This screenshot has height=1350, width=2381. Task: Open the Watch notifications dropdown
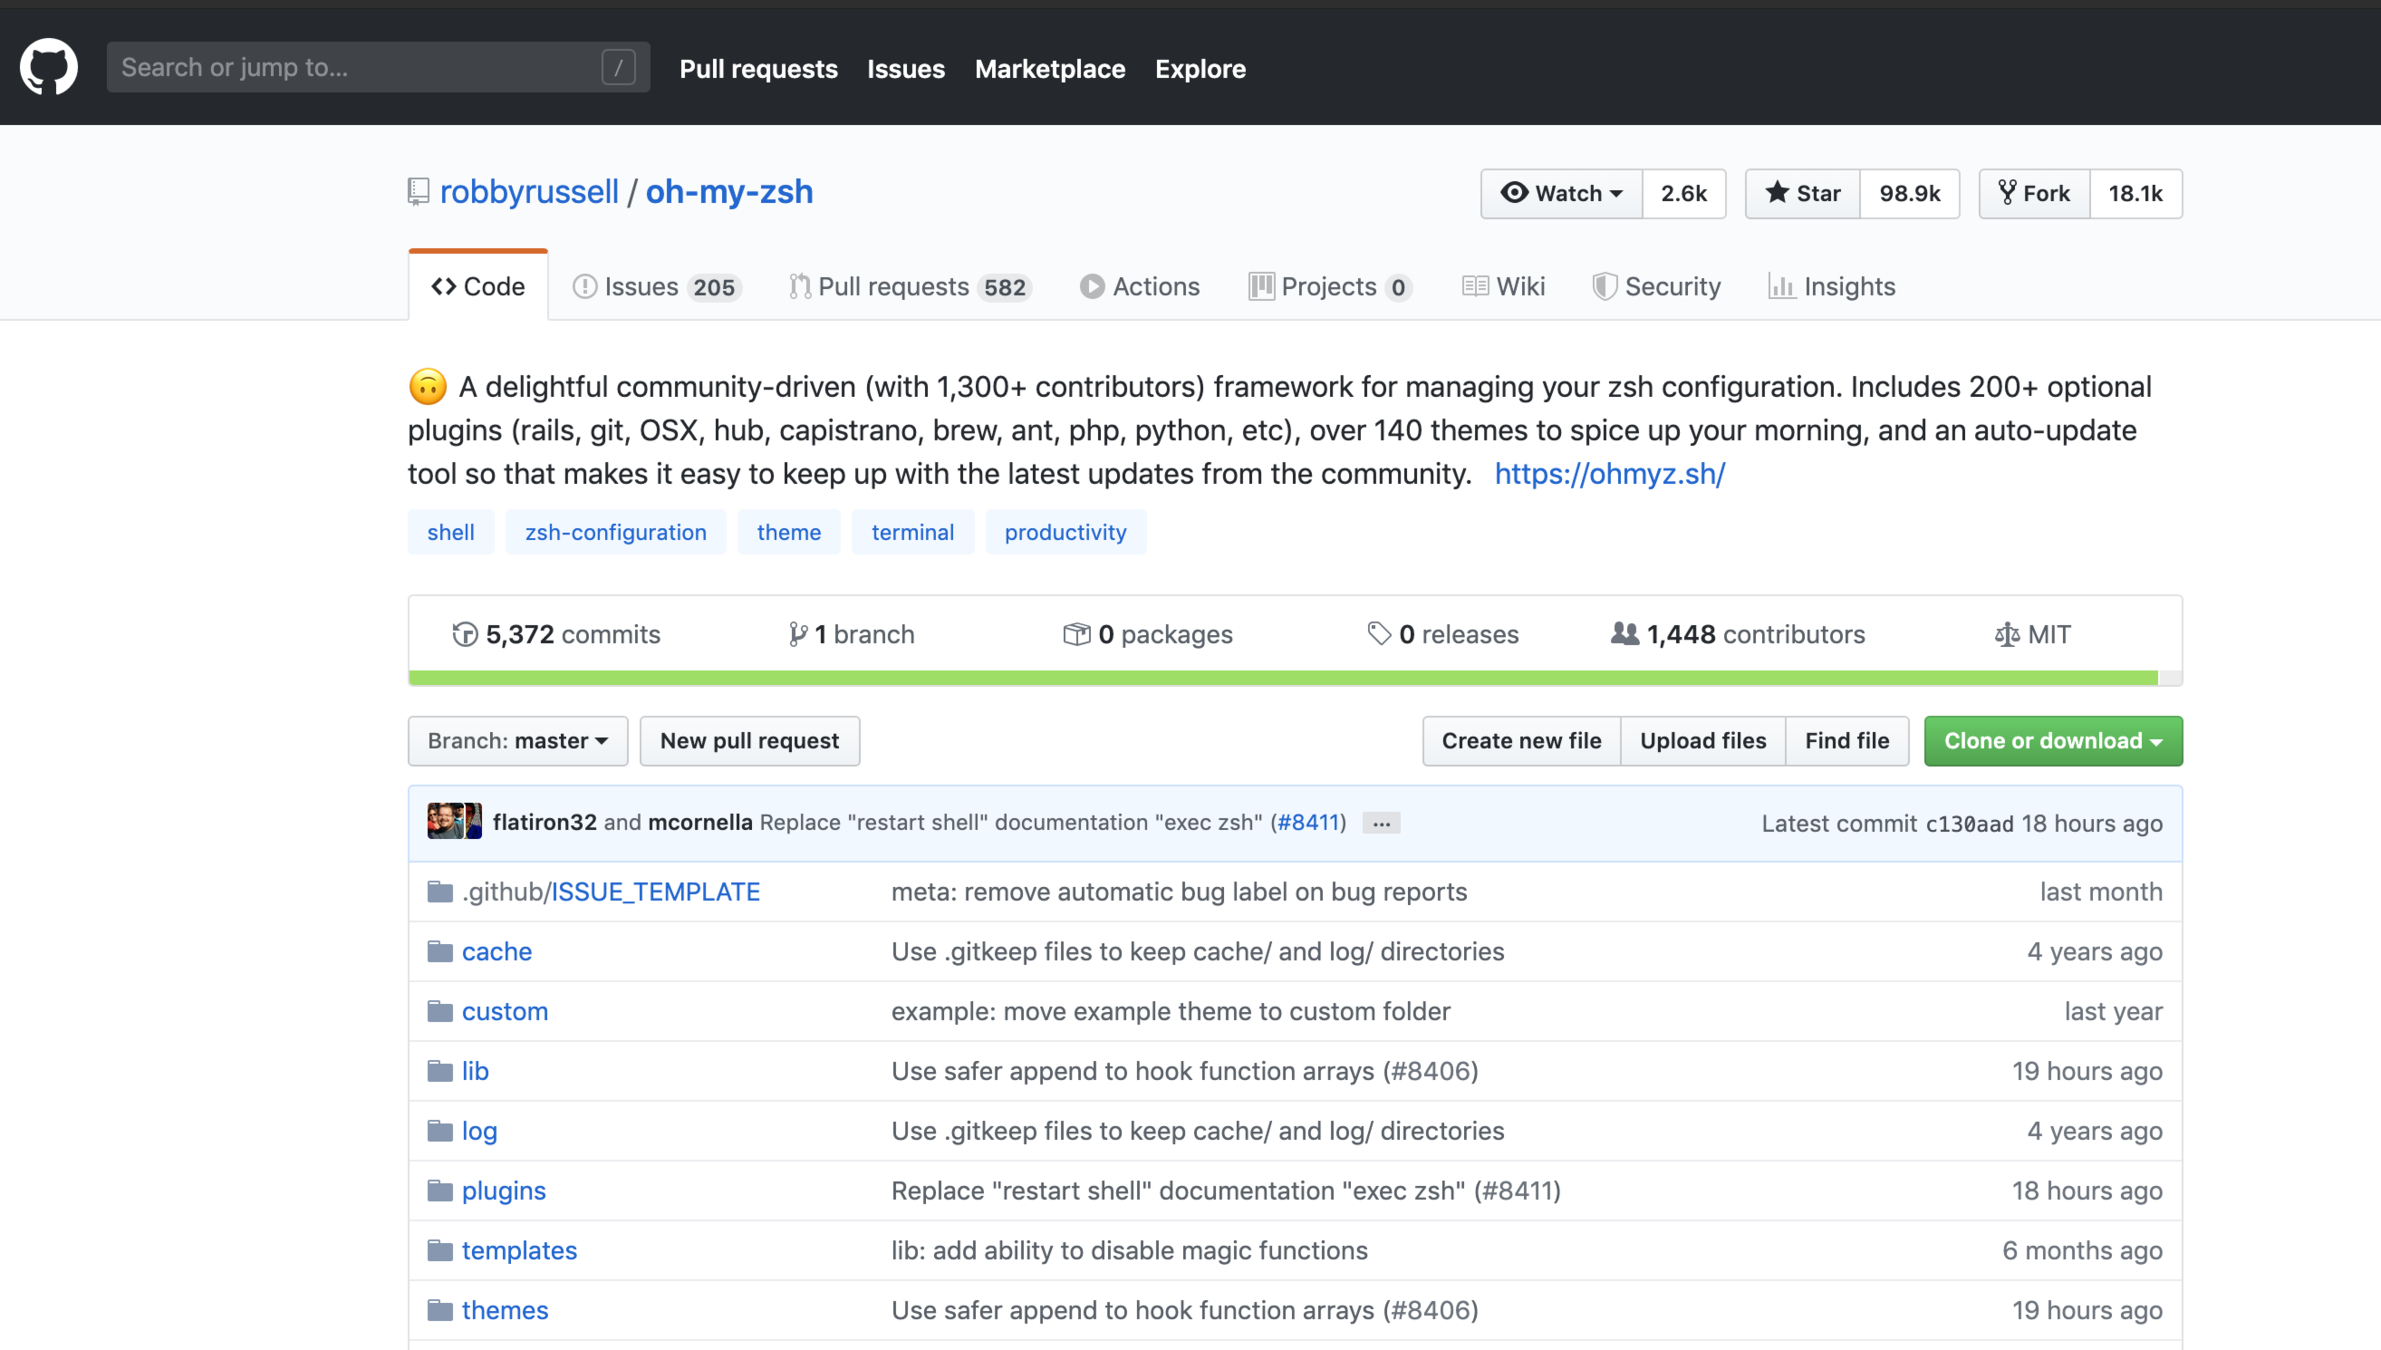pyautogui.click(x=1561, y=193)
